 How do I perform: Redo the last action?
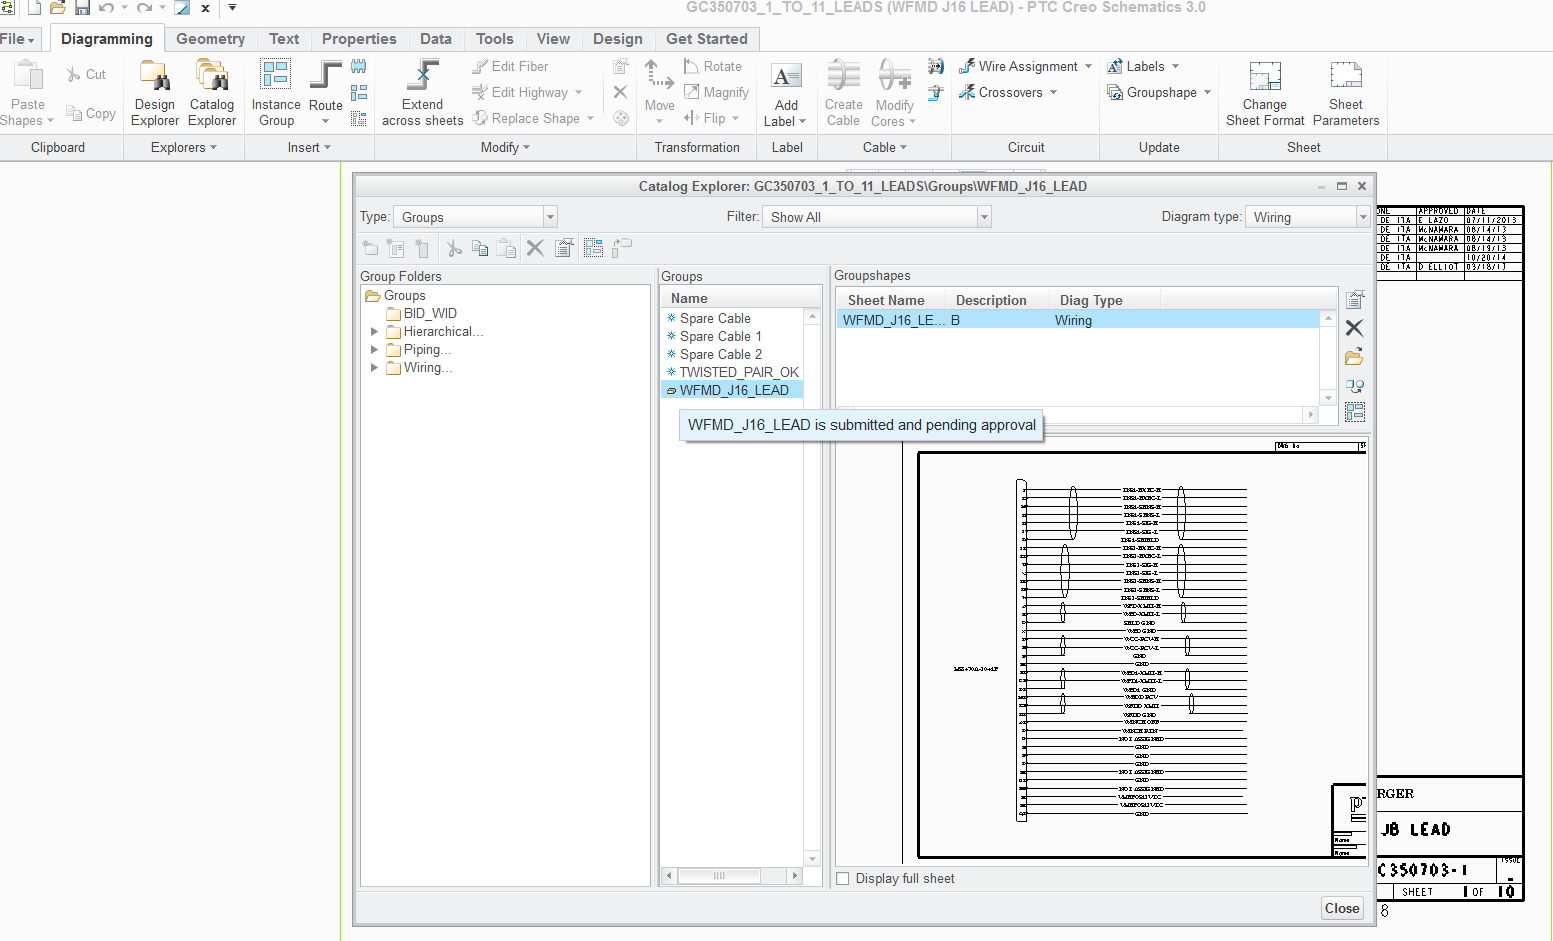click(144, 8)
